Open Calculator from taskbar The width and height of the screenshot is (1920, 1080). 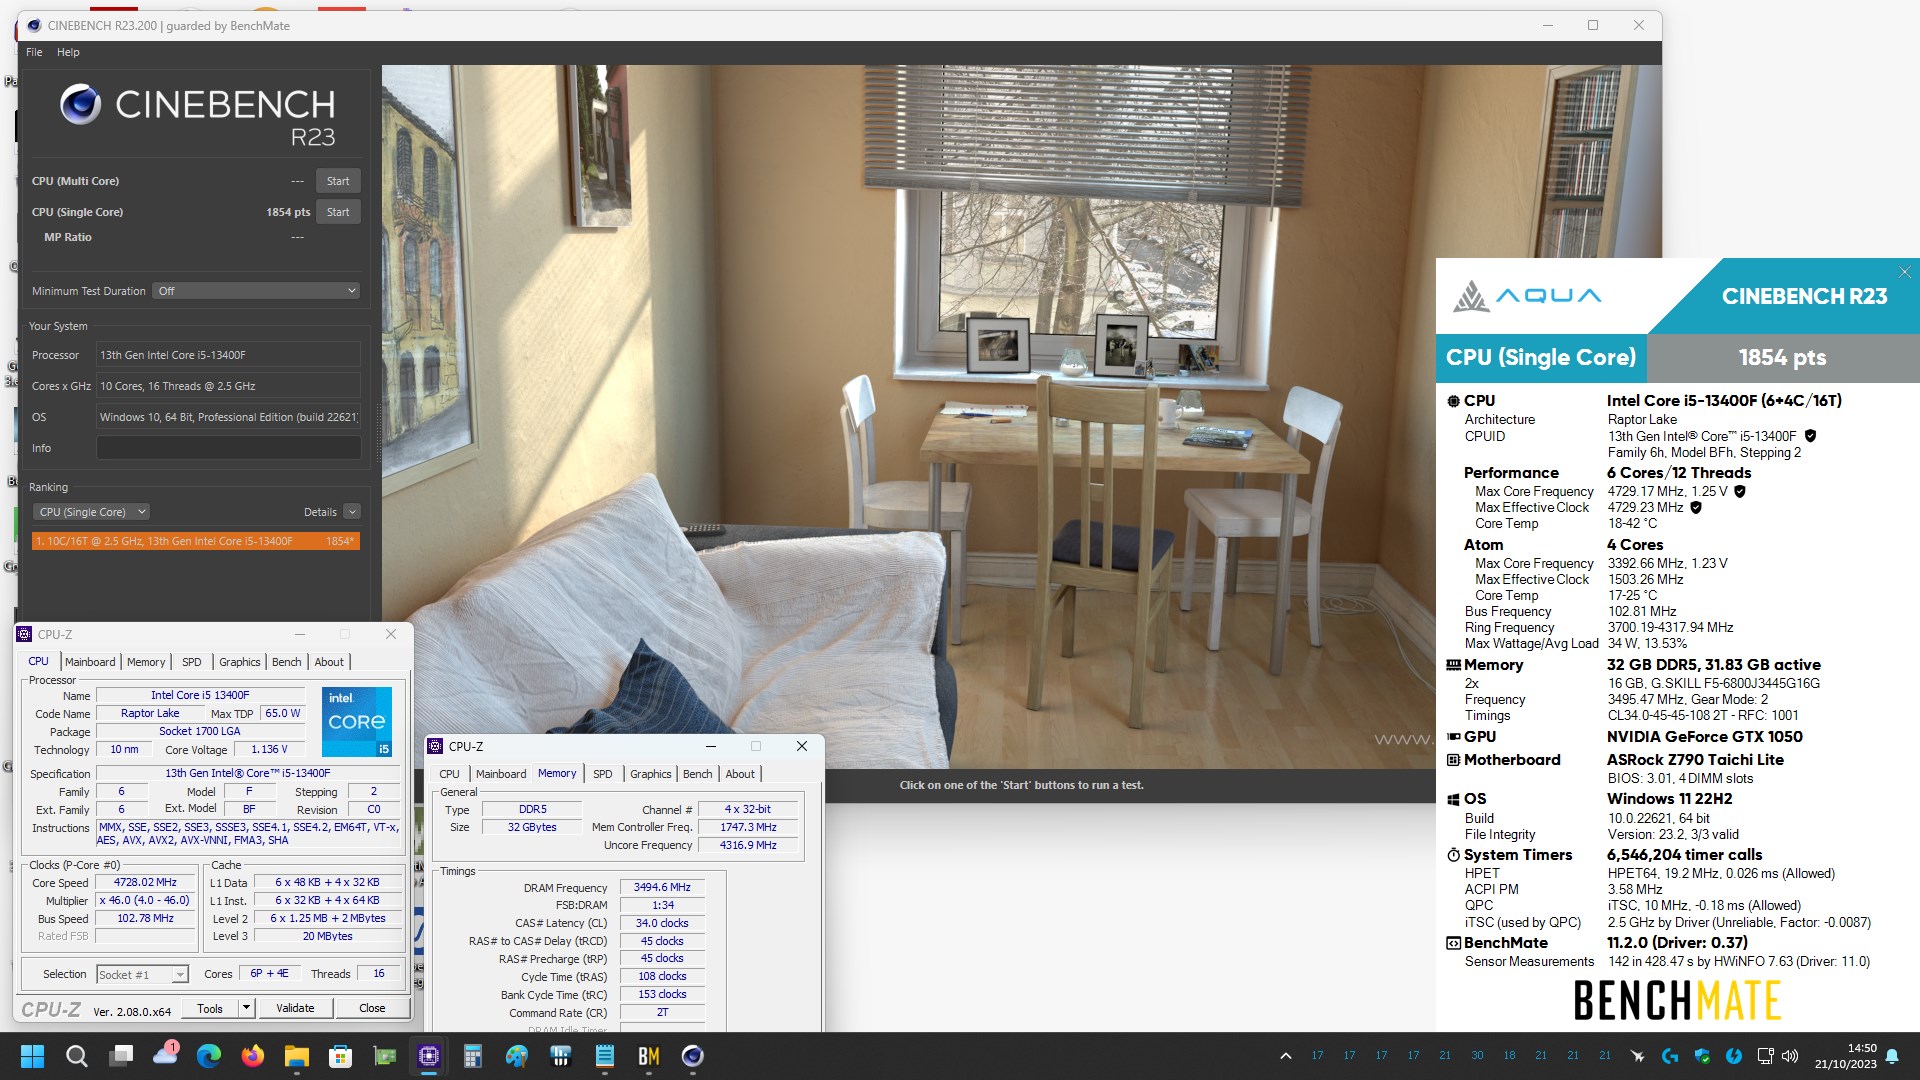473,1056
